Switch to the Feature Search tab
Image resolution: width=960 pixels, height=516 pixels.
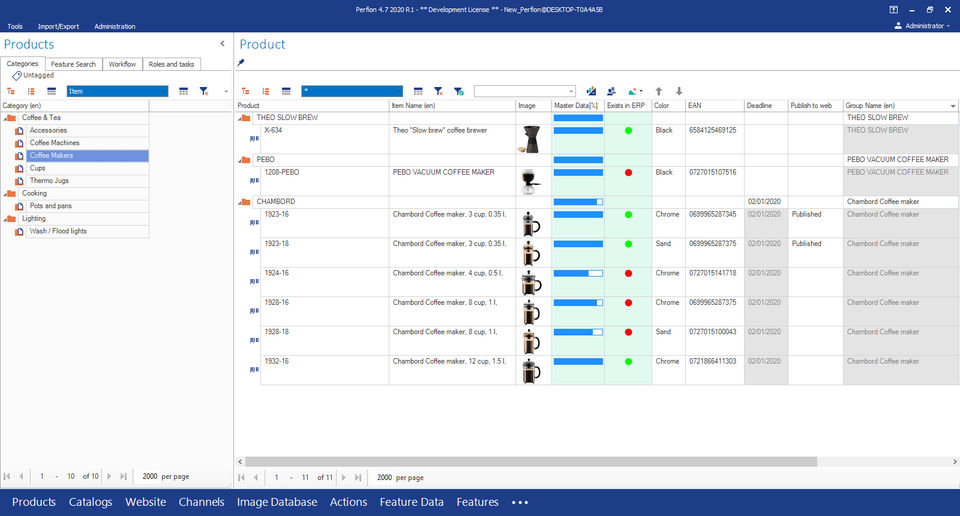click(73, 64)
